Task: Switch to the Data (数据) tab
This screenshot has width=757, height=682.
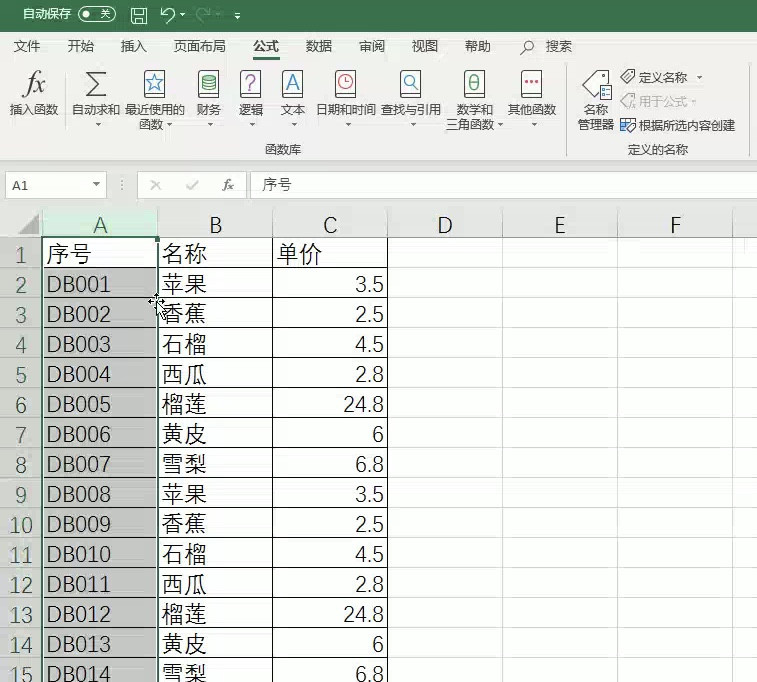Action: coord(319,46)
